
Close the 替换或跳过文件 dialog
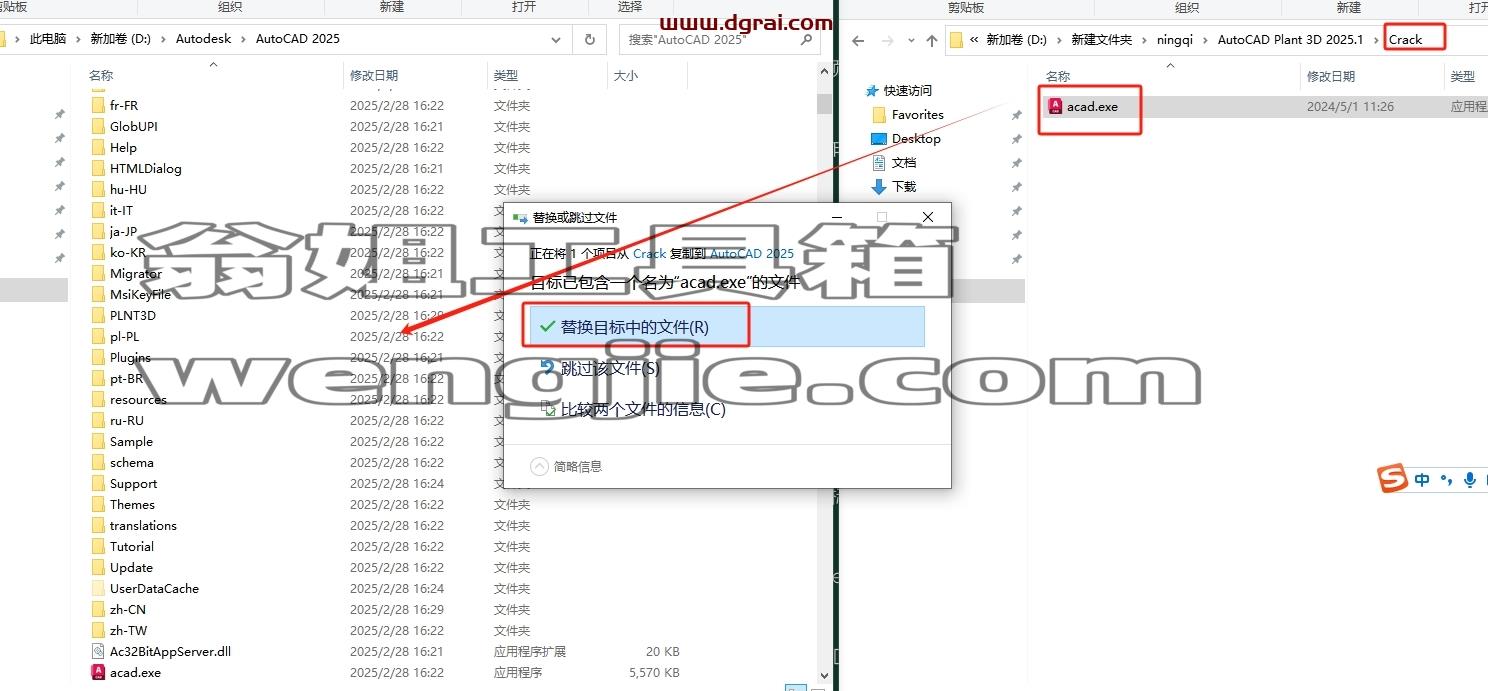927,217
